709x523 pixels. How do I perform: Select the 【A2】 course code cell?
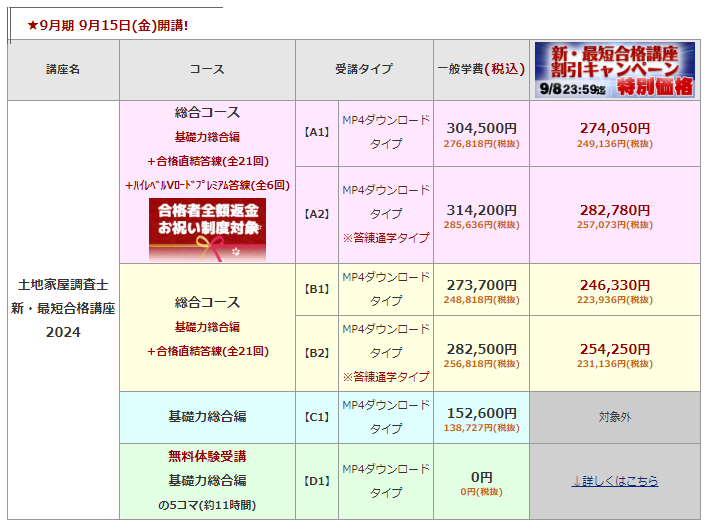[316, 214]
